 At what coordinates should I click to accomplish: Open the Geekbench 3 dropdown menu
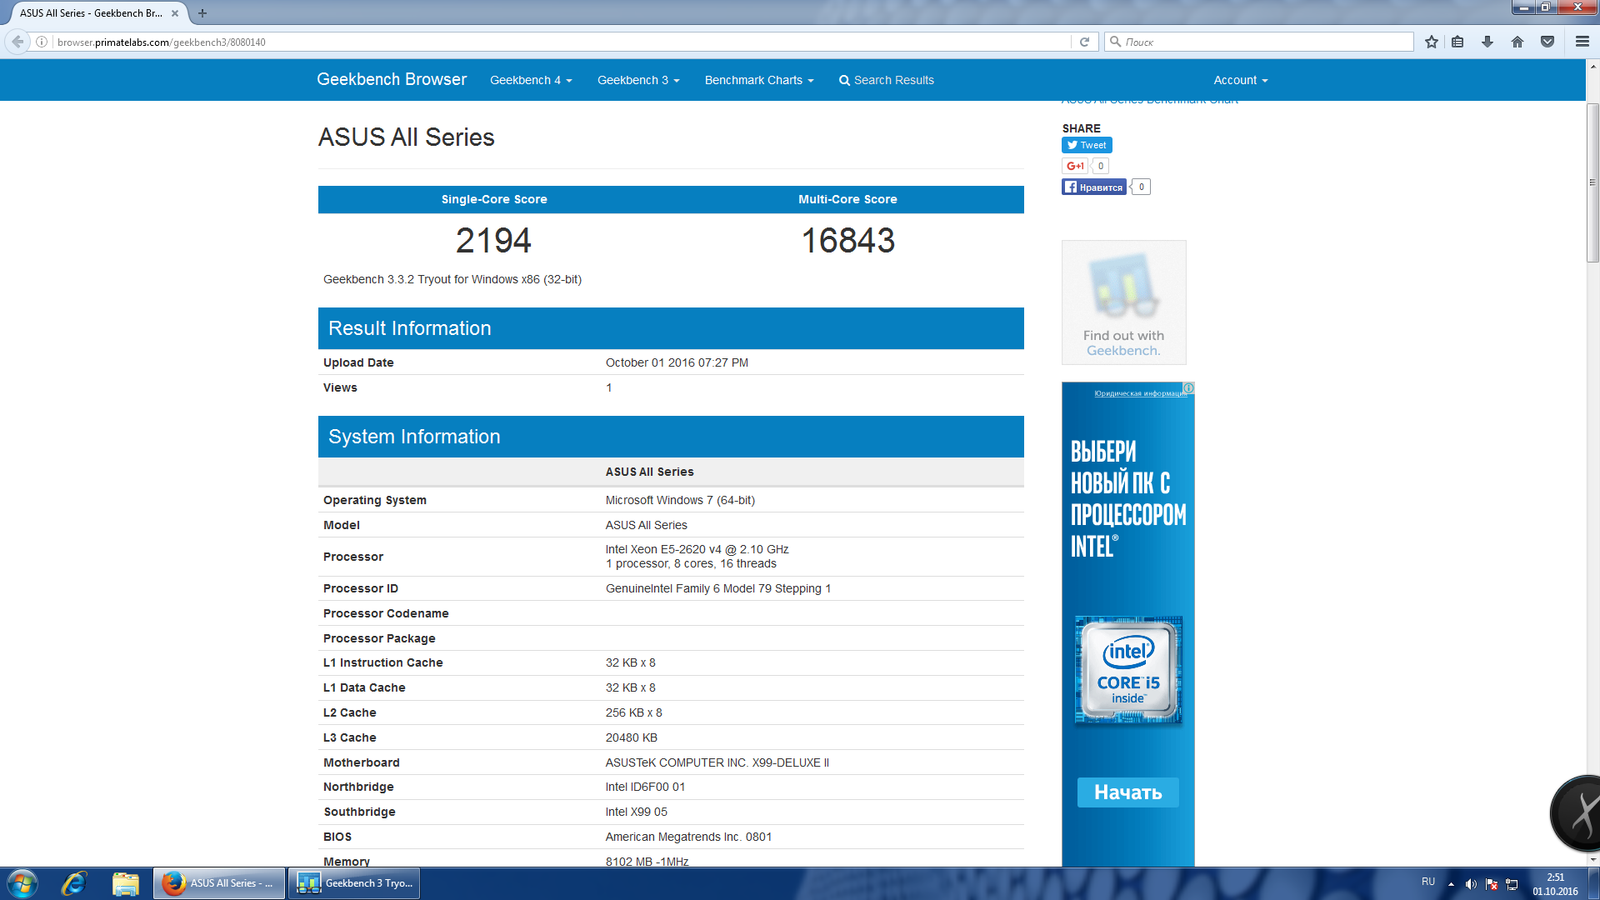point(638,80)
